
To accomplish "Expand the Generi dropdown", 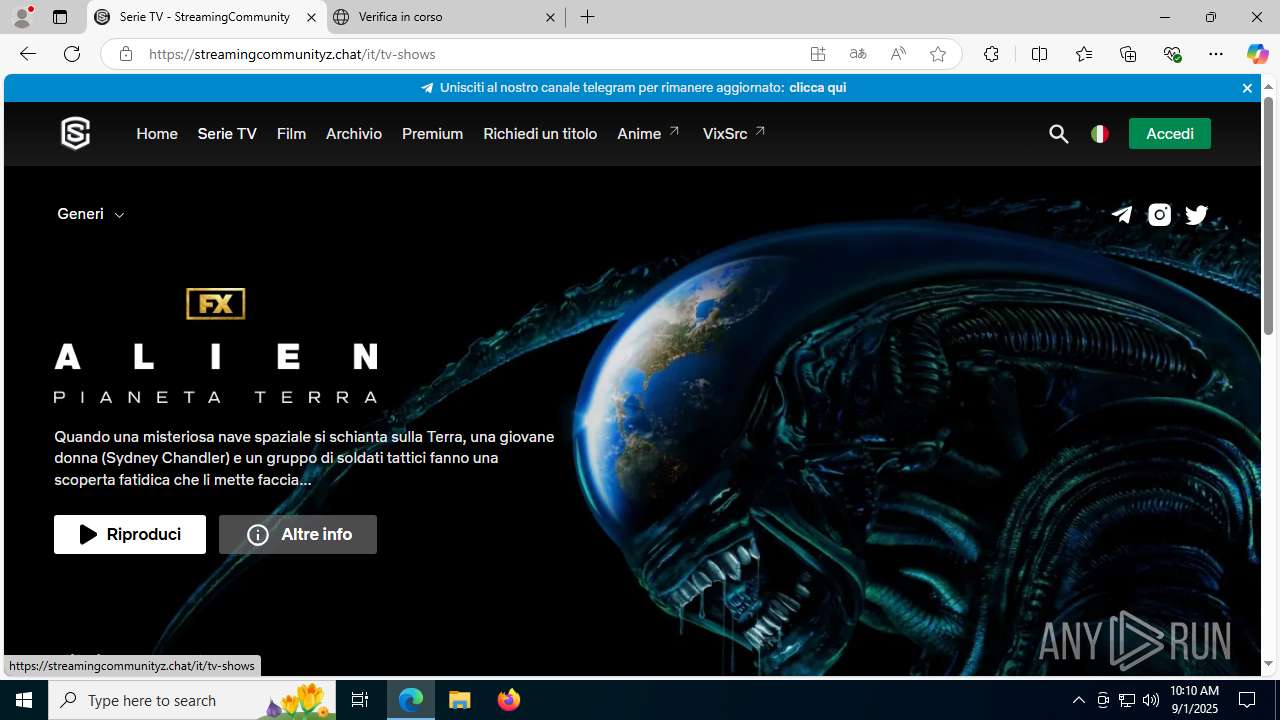I will [91, 214].
